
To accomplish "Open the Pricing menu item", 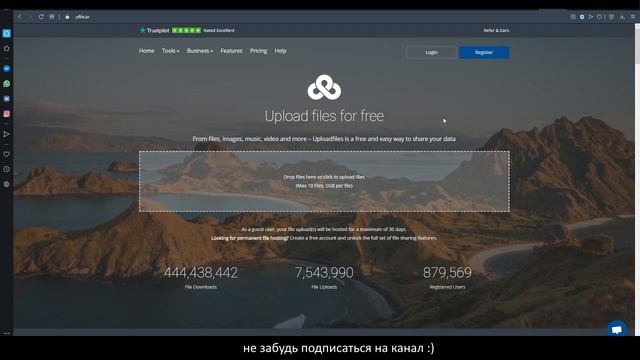I will tap(258, 51).
